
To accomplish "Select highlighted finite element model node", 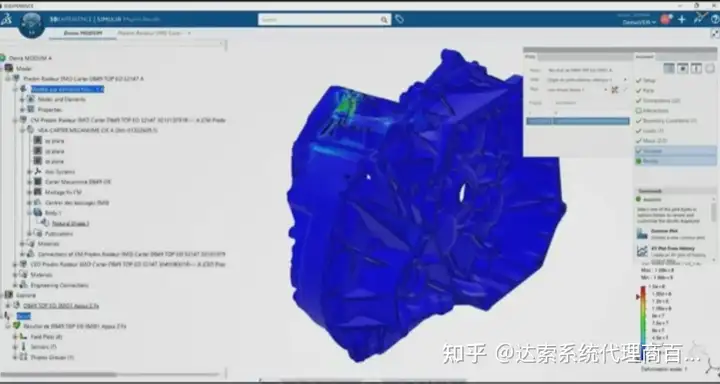I will [68, 89].
